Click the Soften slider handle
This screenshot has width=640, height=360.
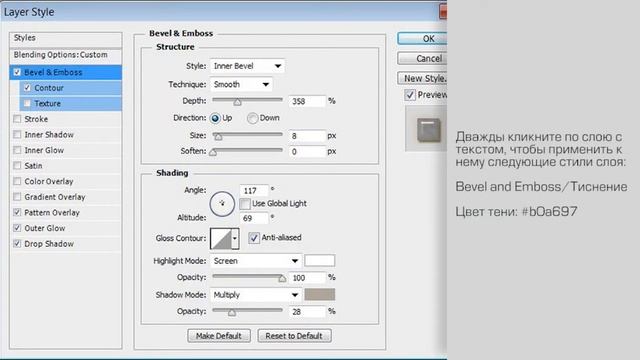coord(213,152)
